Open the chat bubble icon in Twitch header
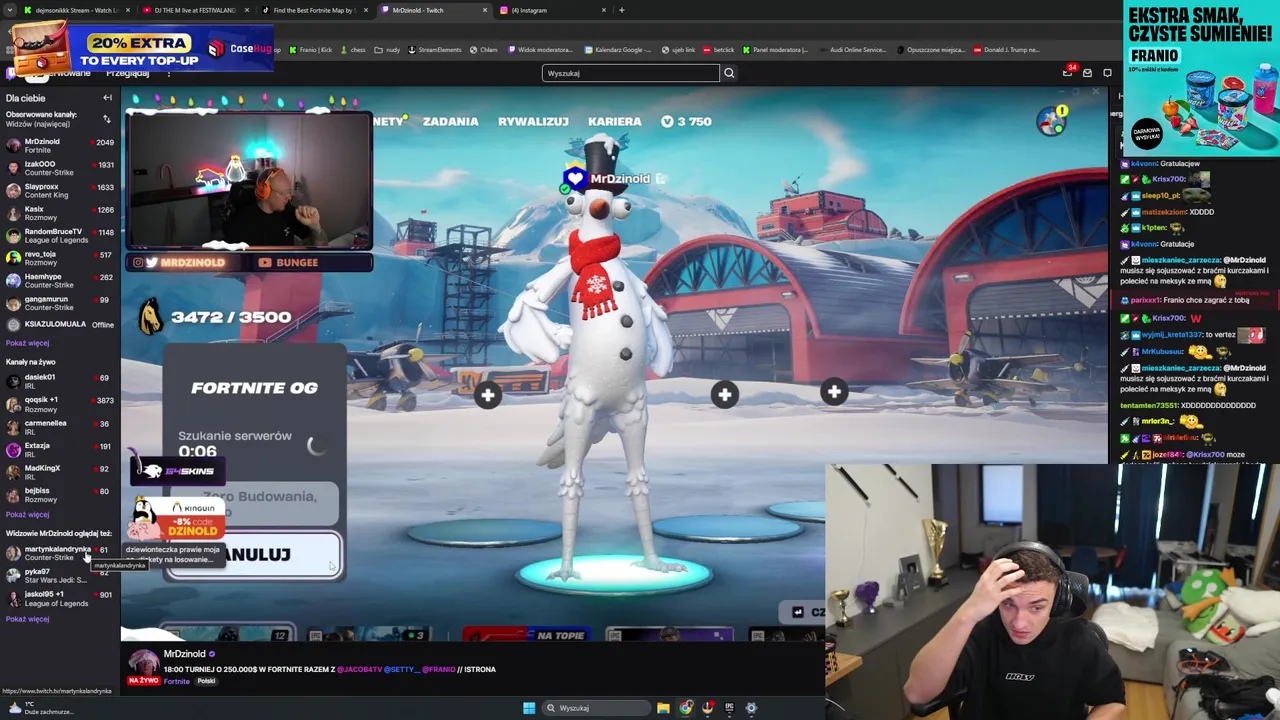Screen dimensions: 1280x720 (1107, 73)
